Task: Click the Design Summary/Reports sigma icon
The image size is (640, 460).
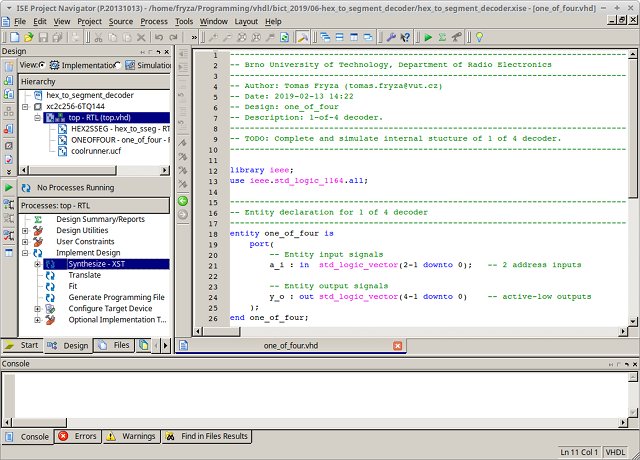Action: pos(38,219)
